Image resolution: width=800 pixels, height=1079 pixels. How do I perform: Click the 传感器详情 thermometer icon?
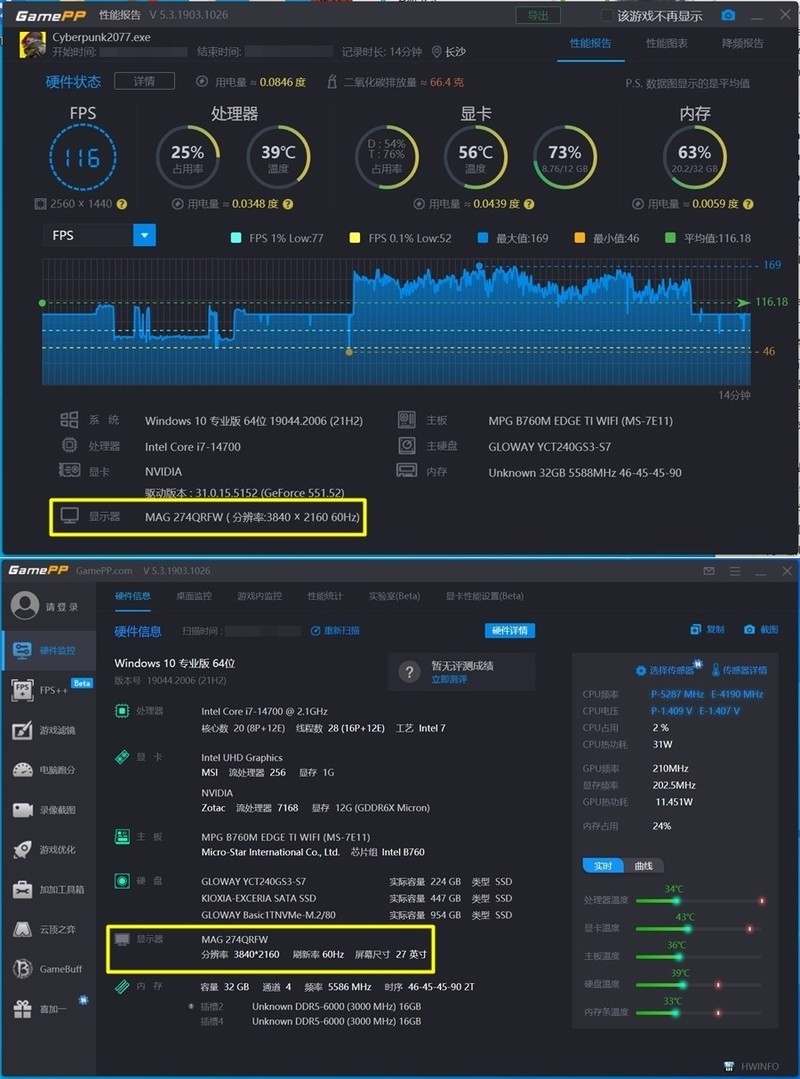pos(715,670)
